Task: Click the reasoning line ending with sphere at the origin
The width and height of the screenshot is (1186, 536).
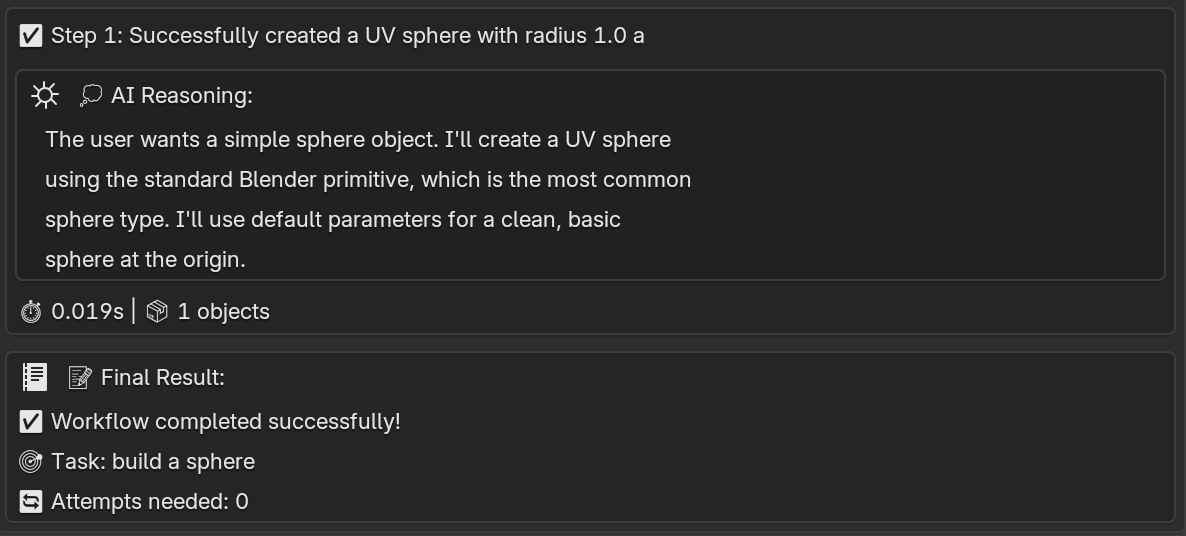Action: [x=145, y=260]
